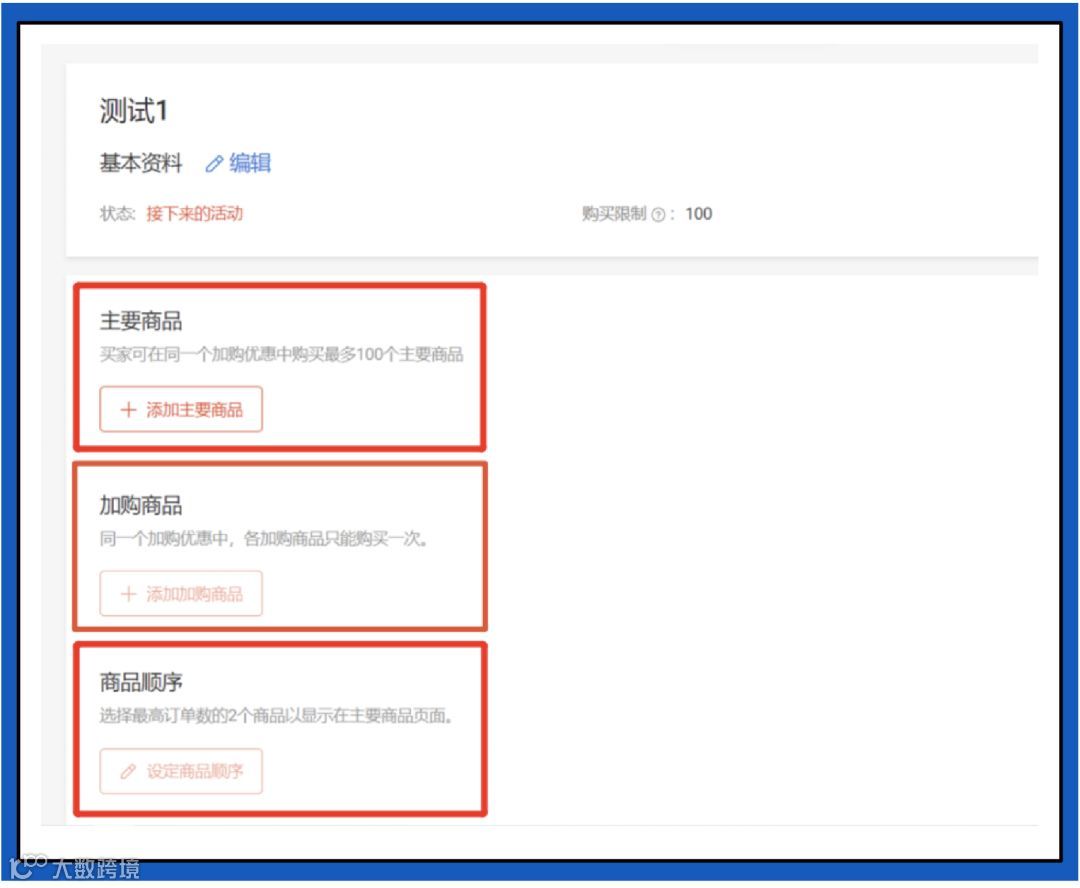Viewport: 1080px width, 888px height.
Task: Click the 商品顺序 section heading
Action: (141, 682)
